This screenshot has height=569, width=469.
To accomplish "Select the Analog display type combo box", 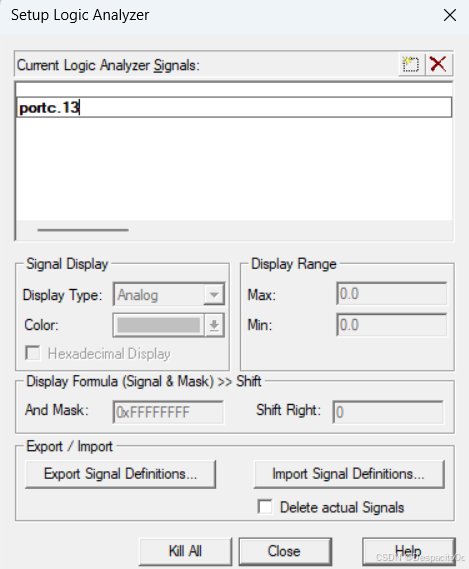I will tap(169, 294).
